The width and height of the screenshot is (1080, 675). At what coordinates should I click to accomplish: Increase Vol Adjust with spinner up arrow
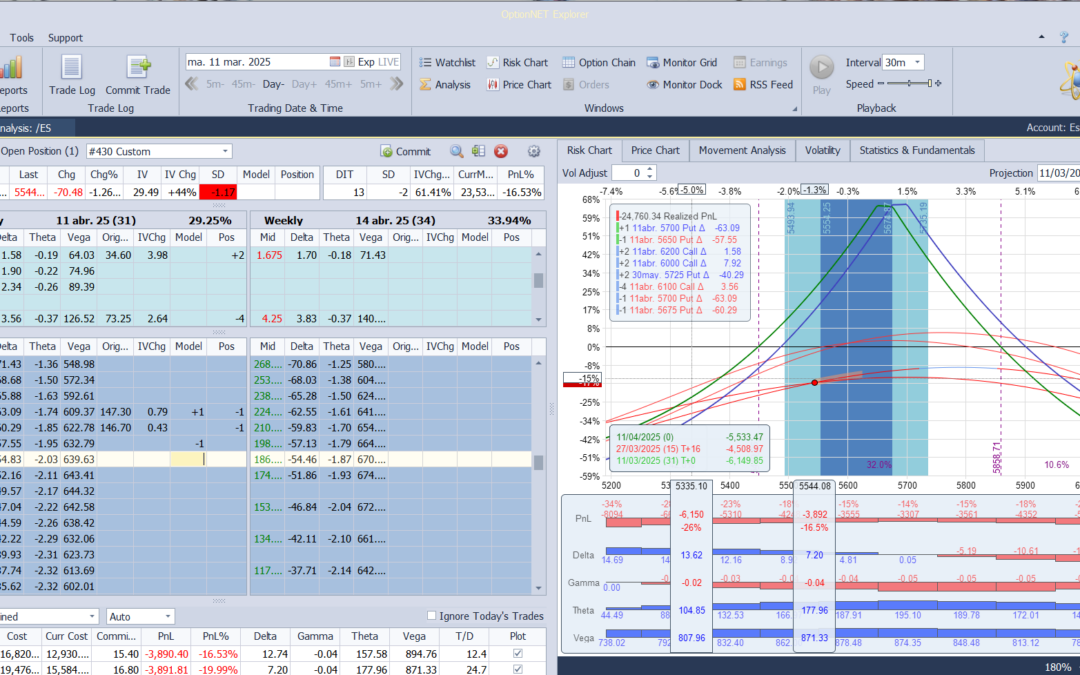(650, 169)
